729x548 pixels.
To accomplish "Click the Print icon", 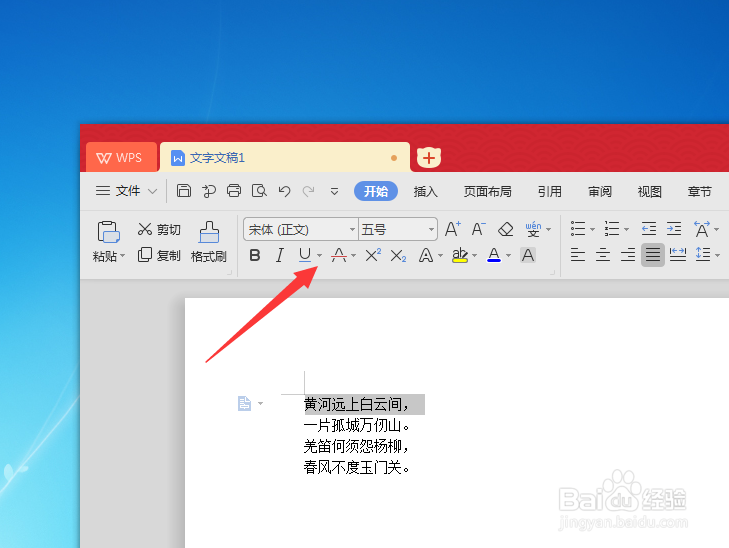I will point(234,191).
